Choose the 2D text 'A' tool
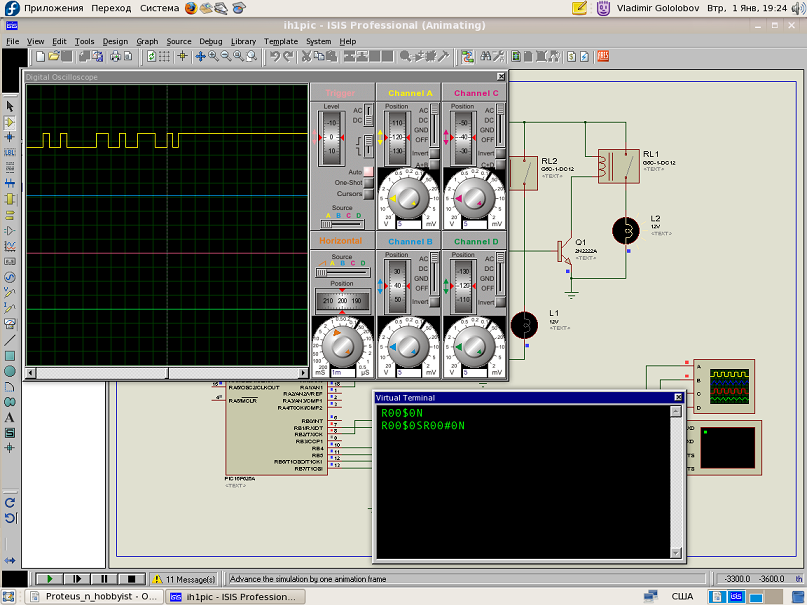 coord(10,418)
